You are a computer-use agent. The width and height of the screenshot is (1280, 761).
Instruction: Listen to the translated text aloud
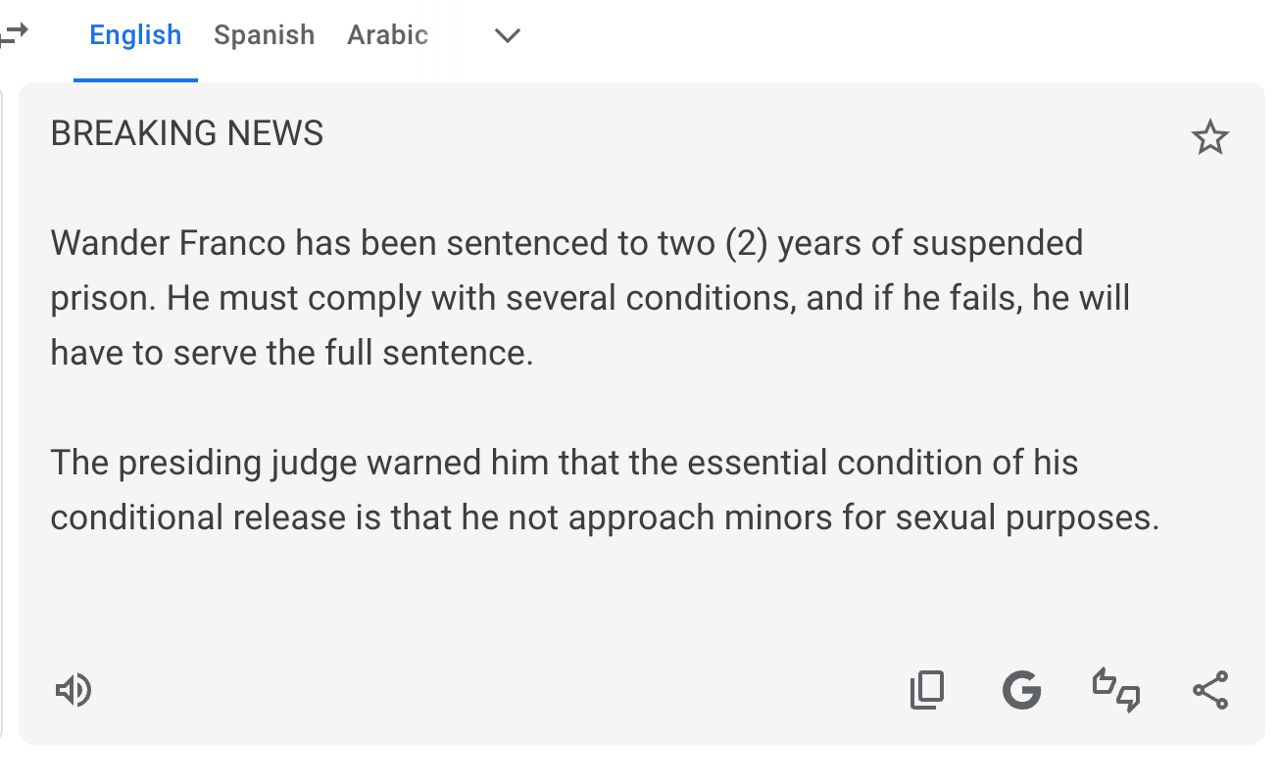(x=73, y=690)
